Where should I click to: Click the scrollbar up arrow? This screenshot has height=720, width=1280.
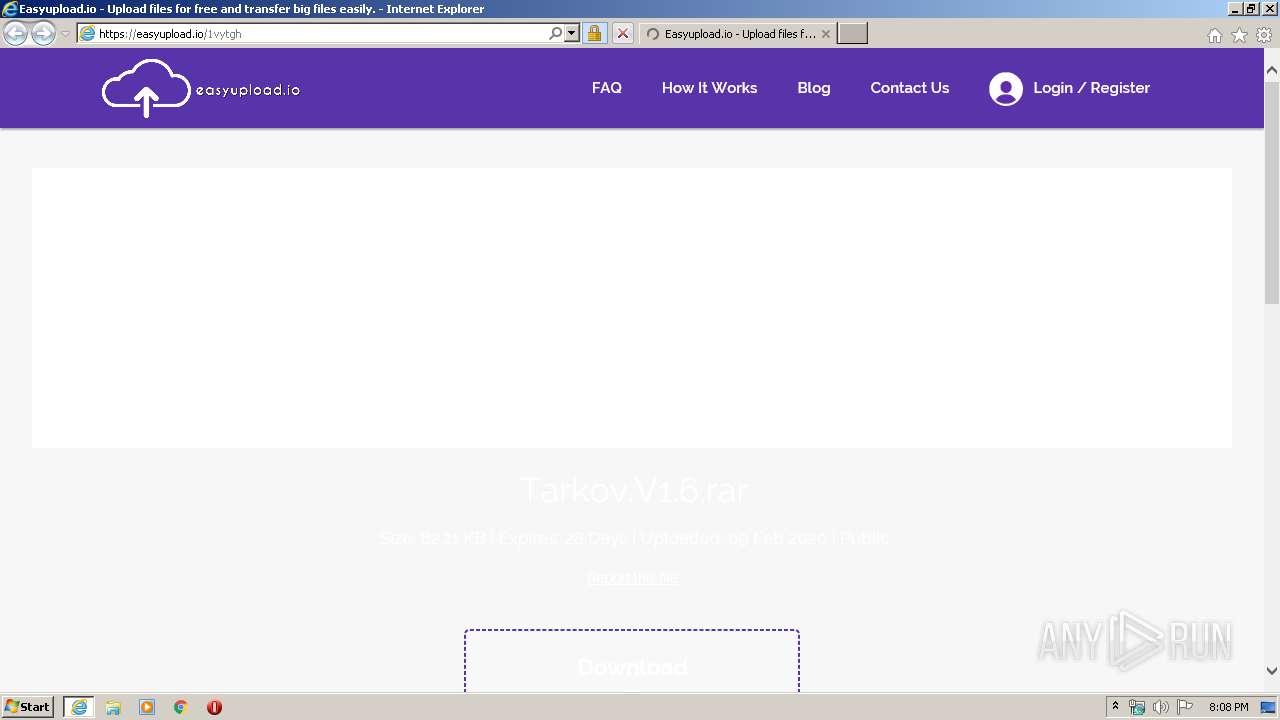1272,71
